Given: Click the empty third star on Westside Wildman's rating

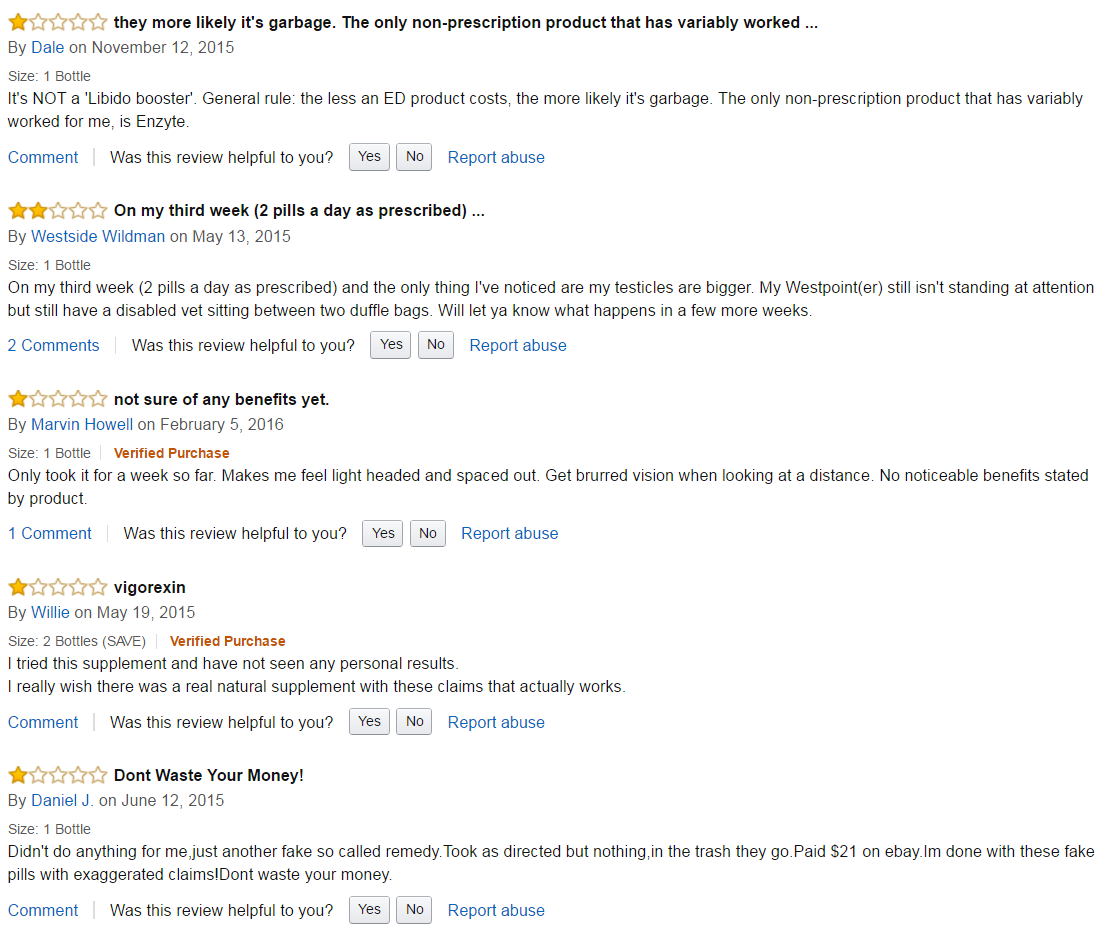Looking at the screenshot, I should pos(57,210).
